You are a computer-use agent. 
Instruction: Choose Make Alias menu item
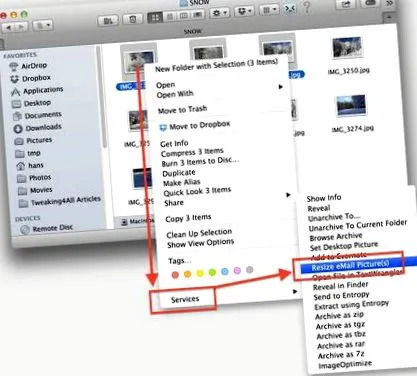181,183
